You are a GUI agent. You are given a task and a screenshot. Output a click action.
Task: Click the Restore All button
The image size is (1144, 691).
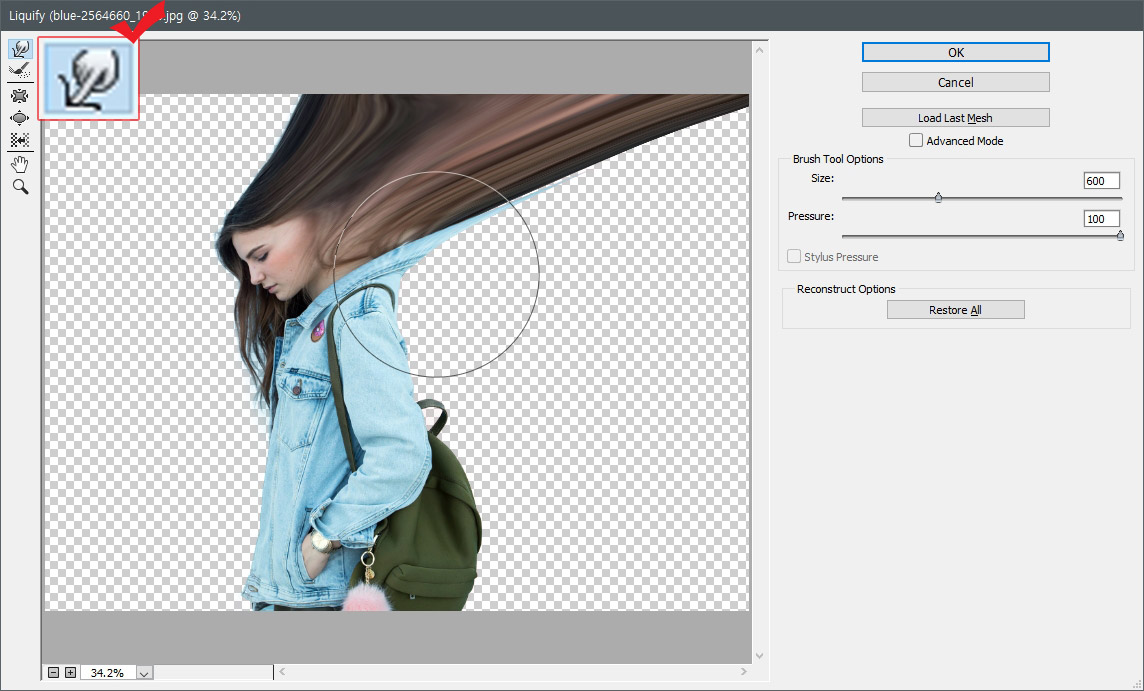(955, 310)
